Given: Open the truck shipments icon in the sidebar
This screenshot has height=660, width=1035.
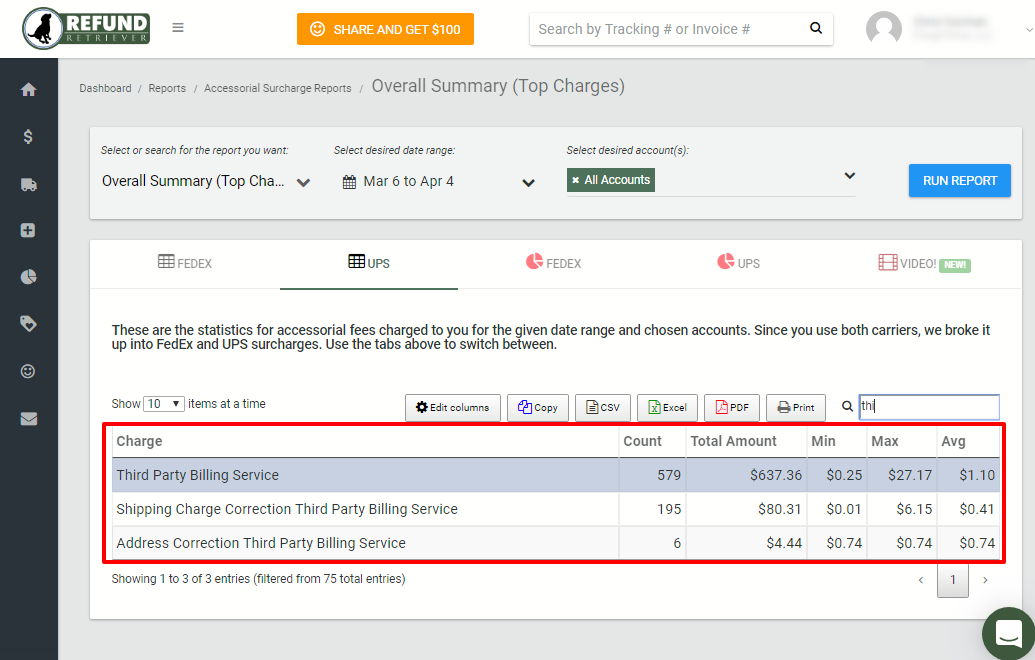Looking at the screenshot, I should (29, 184).
